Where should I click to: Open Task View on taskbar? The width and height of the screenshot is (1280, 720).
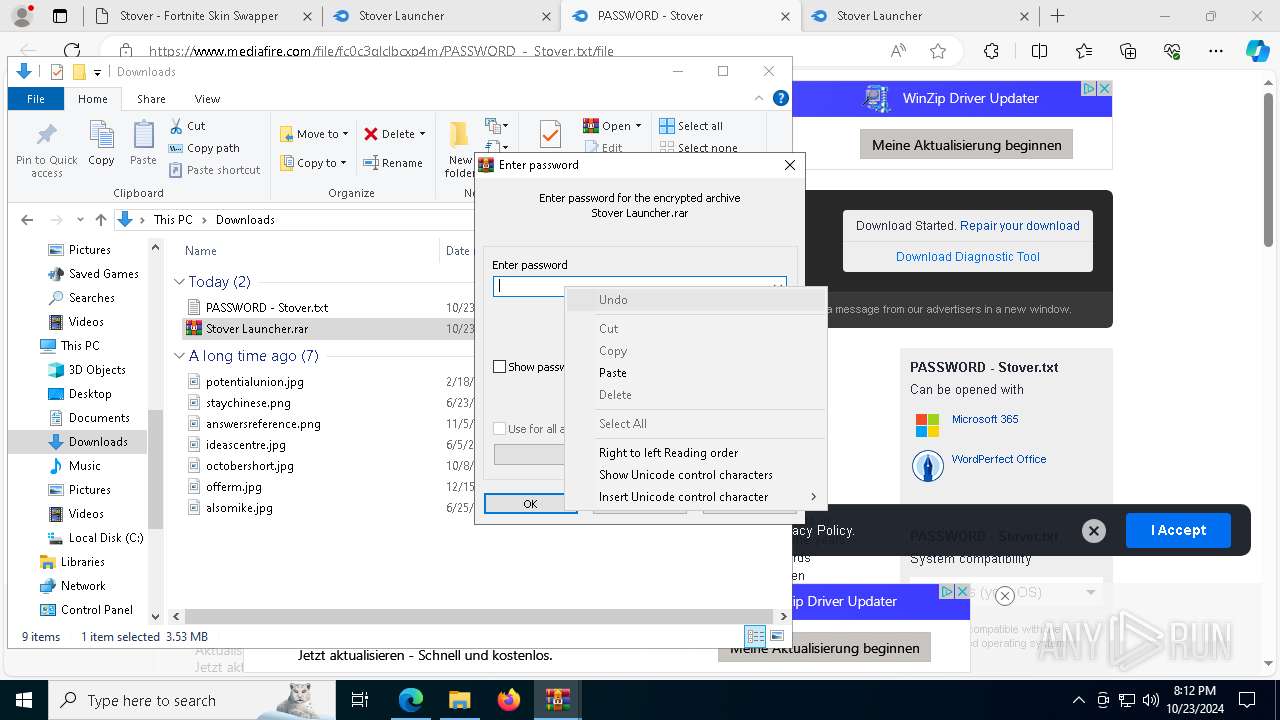[360, 700]
